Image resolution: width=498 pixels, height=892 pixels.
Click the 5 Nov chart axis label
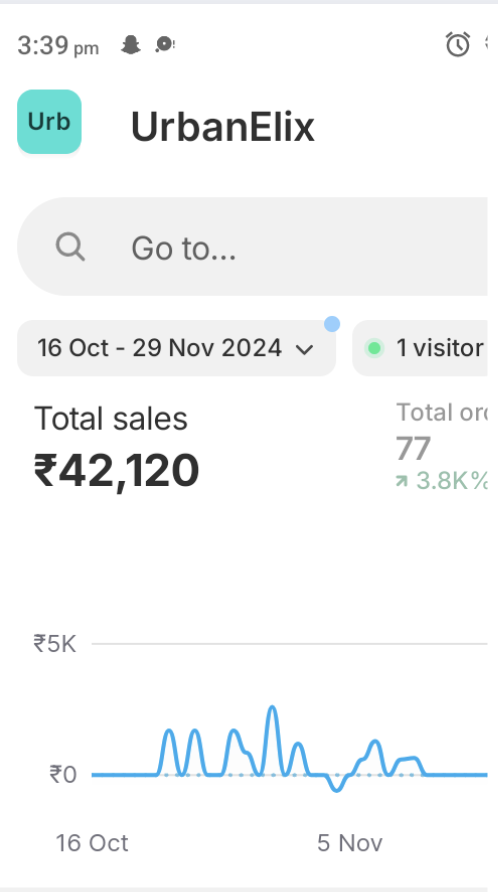pyautogui.click(x=350, y=843)
